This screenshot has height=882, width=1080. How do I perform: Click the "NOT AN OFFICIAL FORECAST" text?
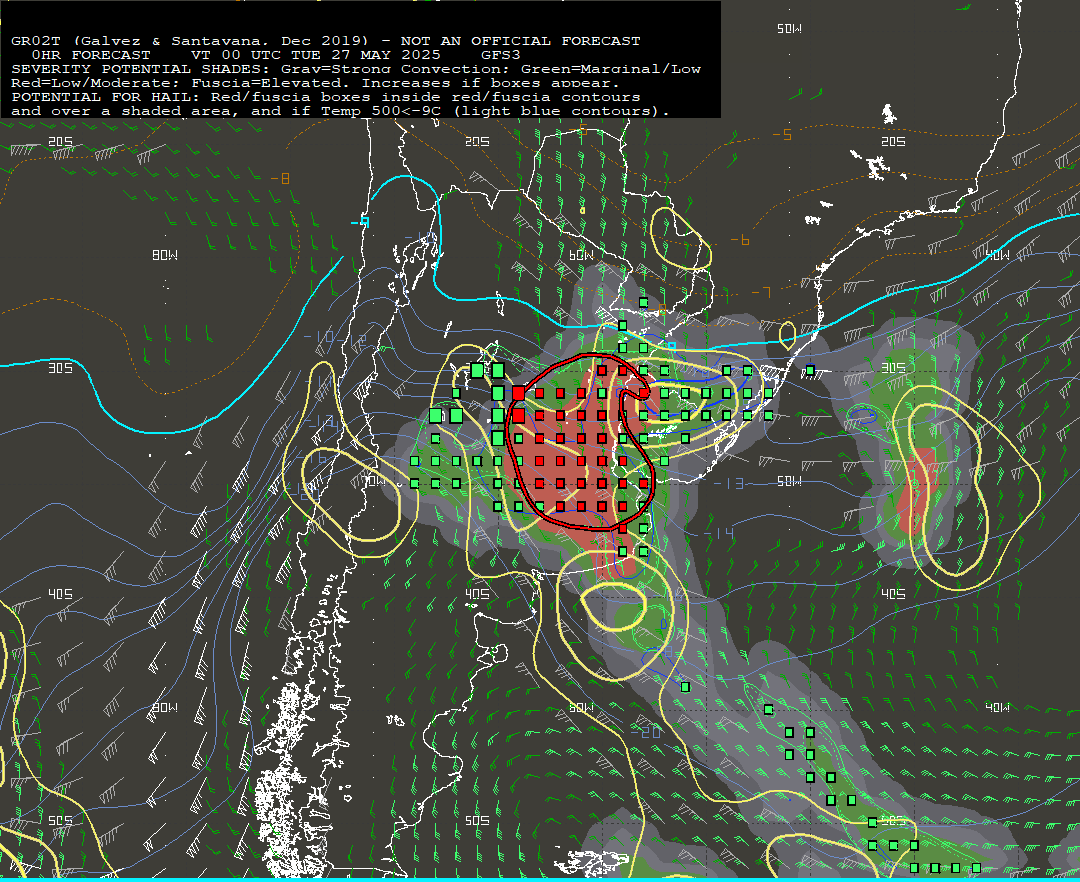(521, 41)
